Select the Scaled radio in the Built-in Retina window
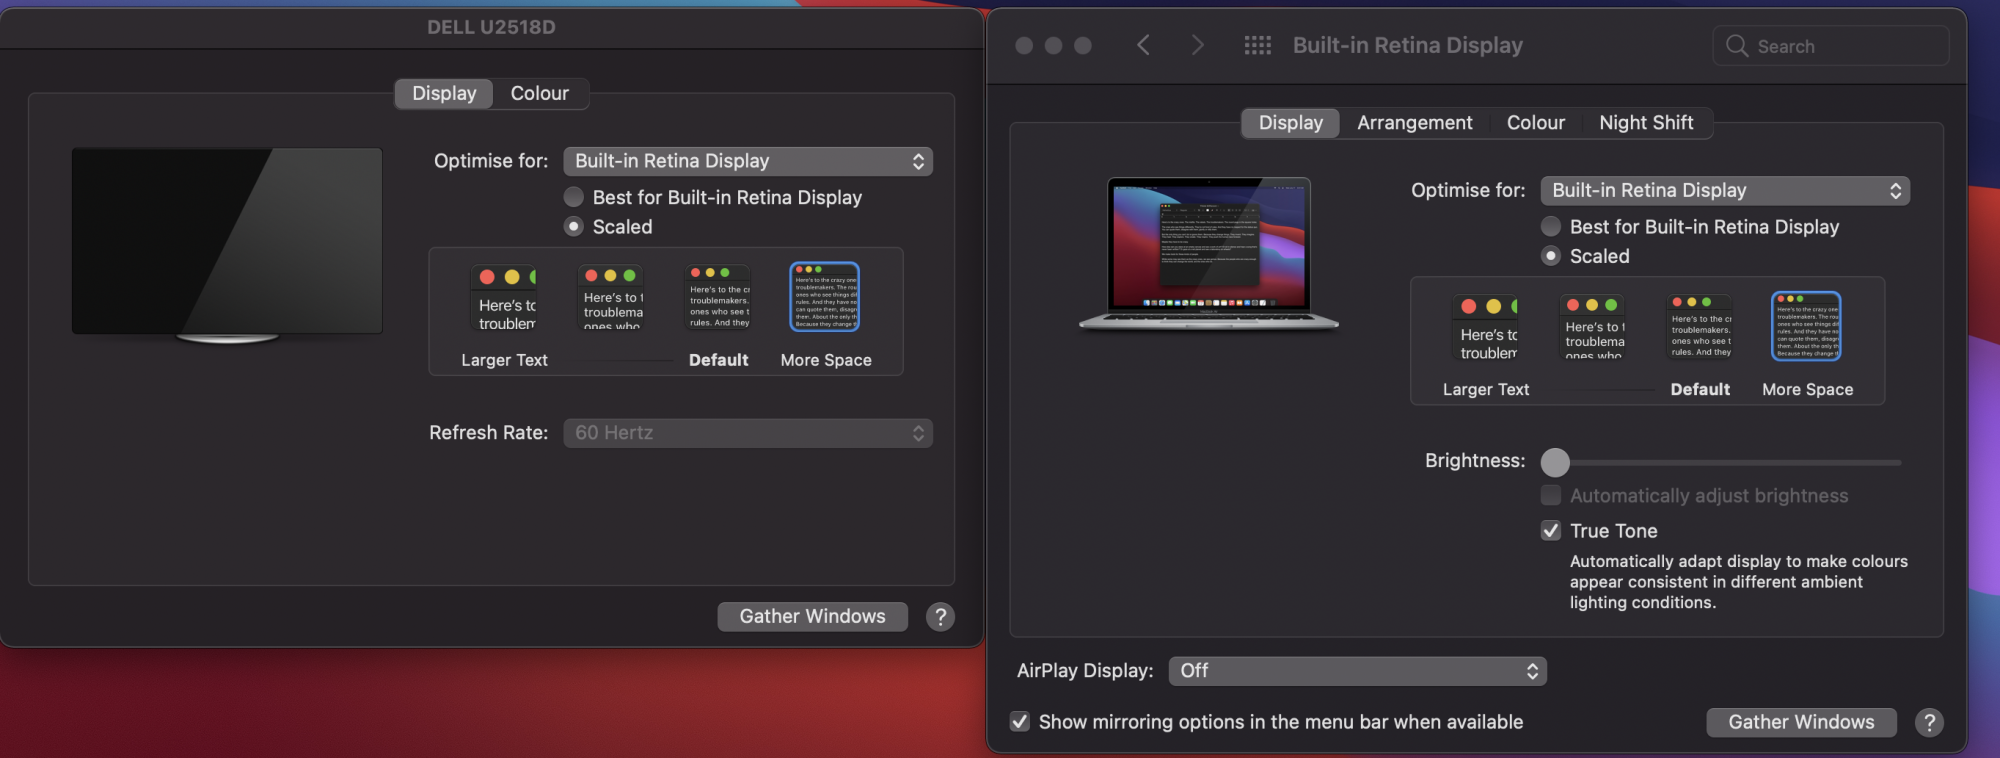This screenshot has width=2000, height=758. [x=1551, y=256]
